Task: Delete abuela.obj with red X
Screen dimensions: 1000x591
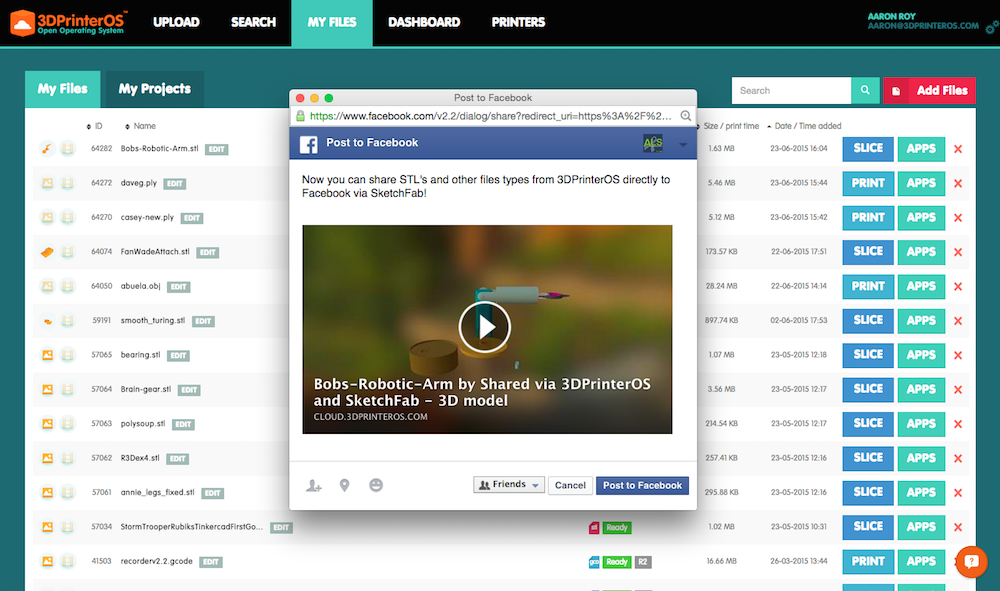Action: 958,287
